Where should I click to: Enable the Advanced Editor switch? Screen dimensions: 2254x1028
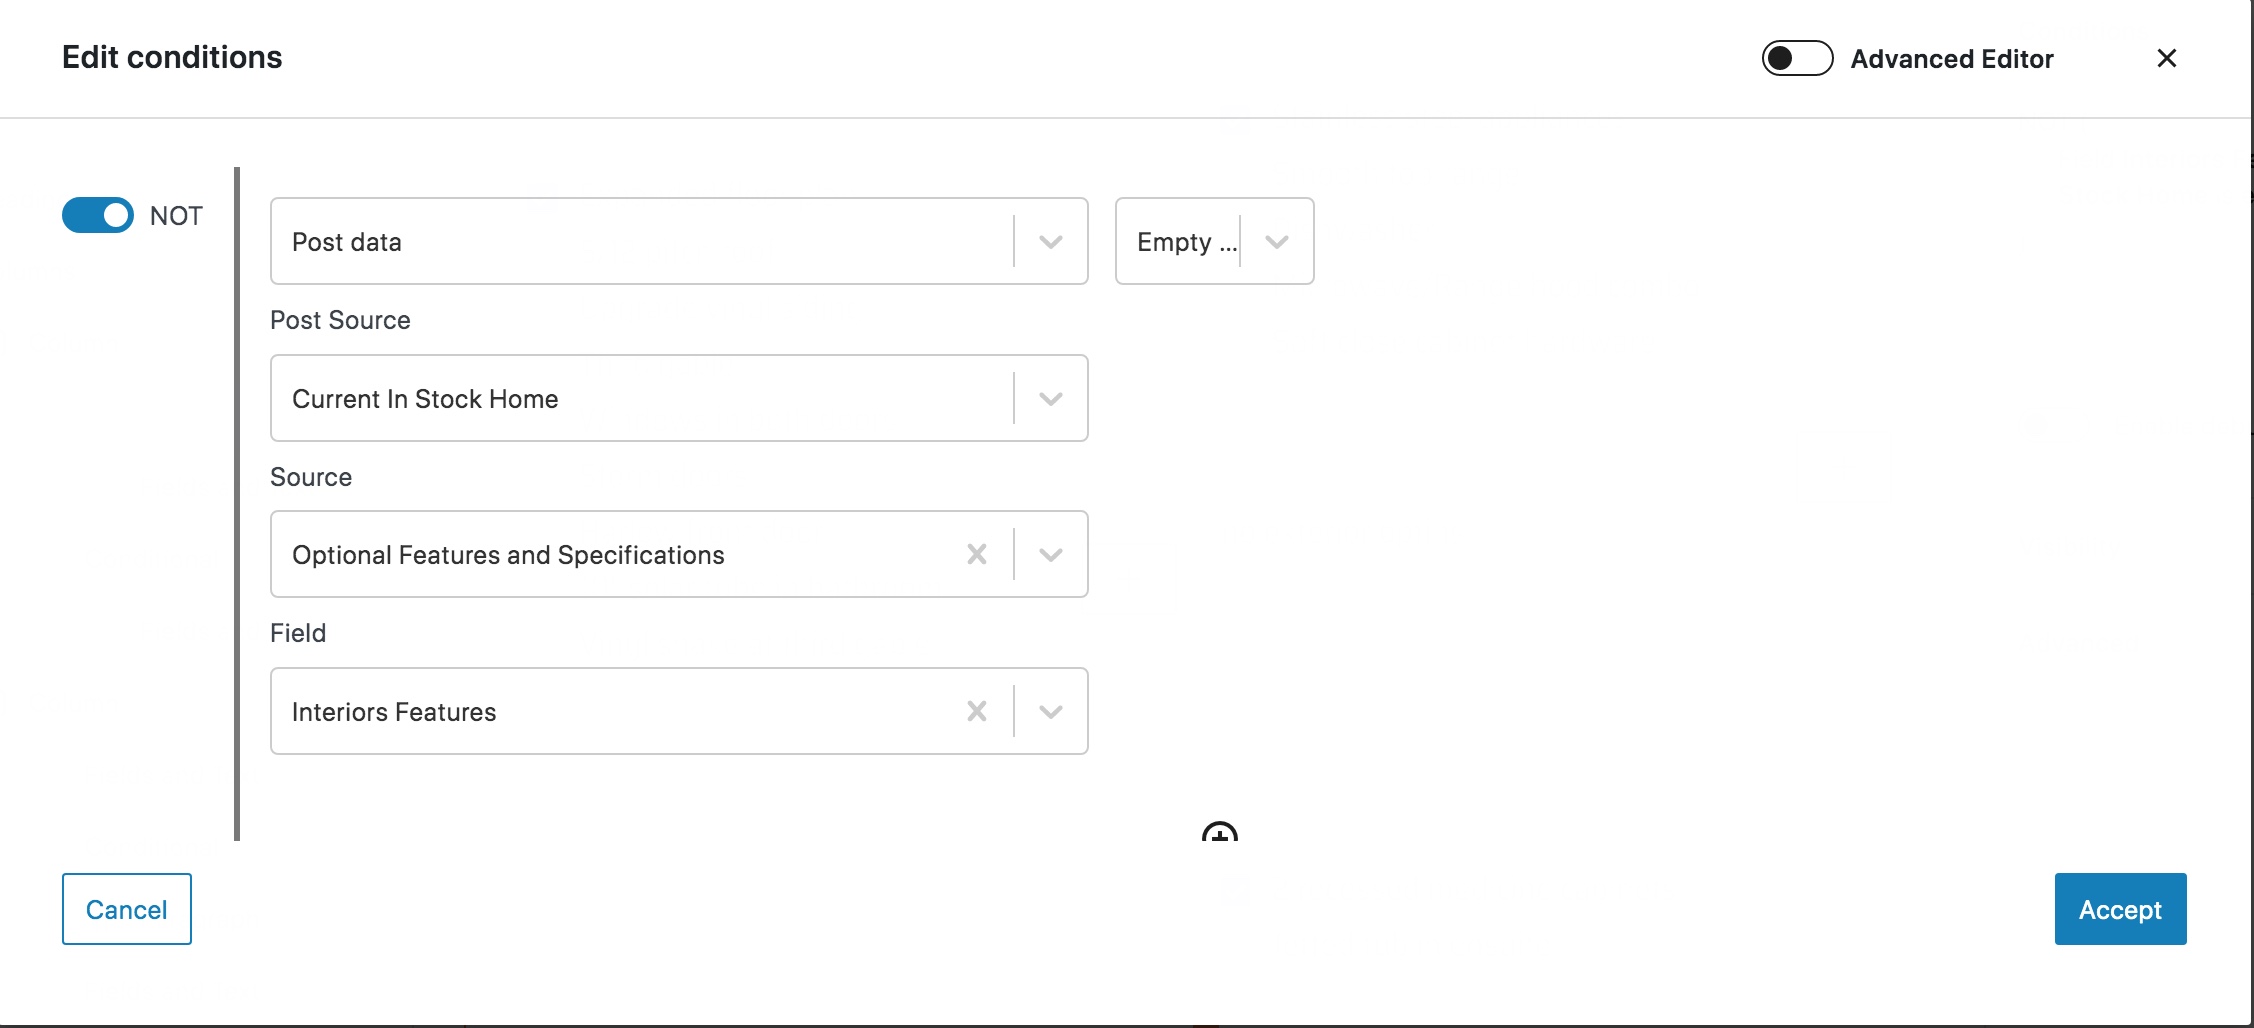coord(1797,58)
